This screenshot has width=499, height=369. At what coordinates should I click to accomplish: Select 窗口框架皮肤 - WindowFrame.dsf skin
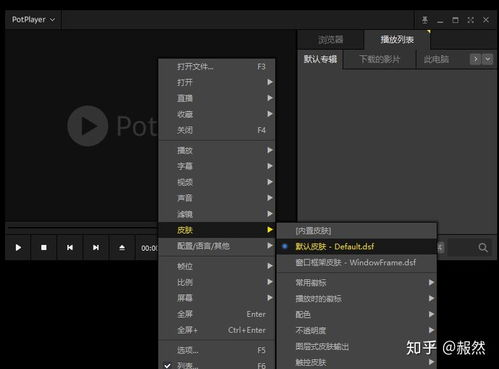pyautogui.click(x=357, y=263)
